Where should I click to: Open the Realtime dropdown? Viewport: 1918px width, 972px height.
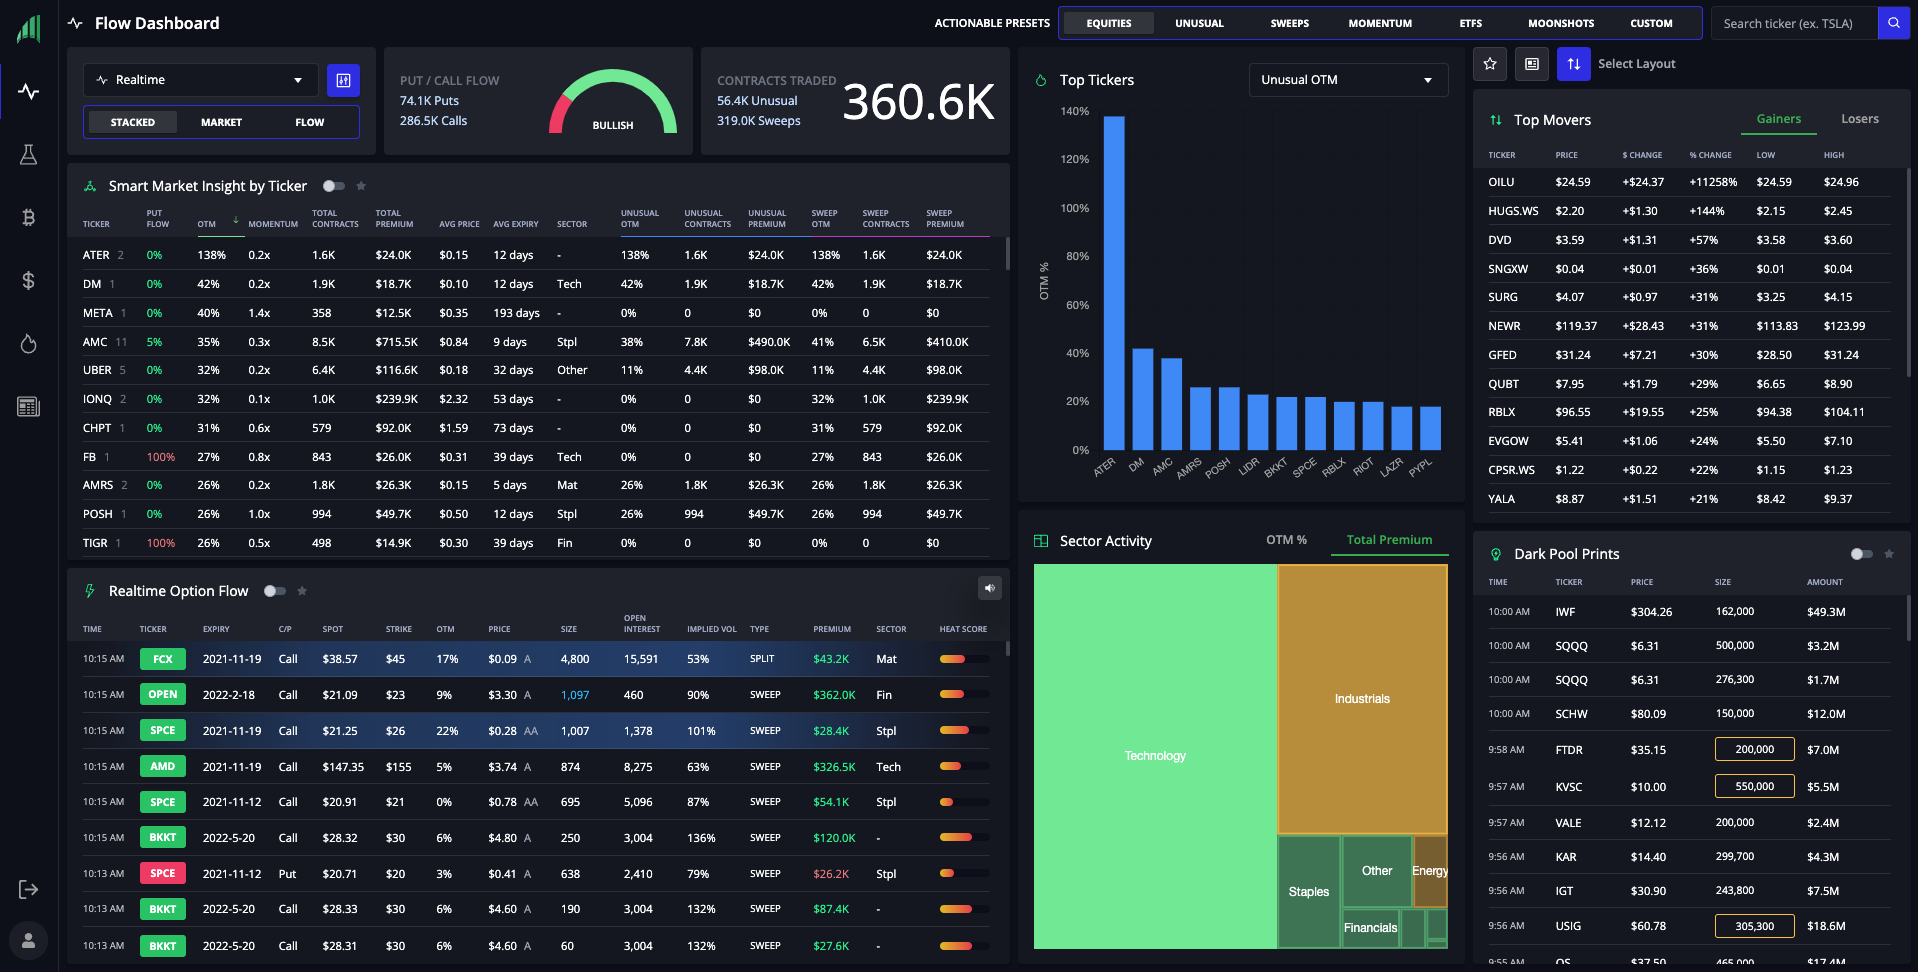[x=201, y=80]
